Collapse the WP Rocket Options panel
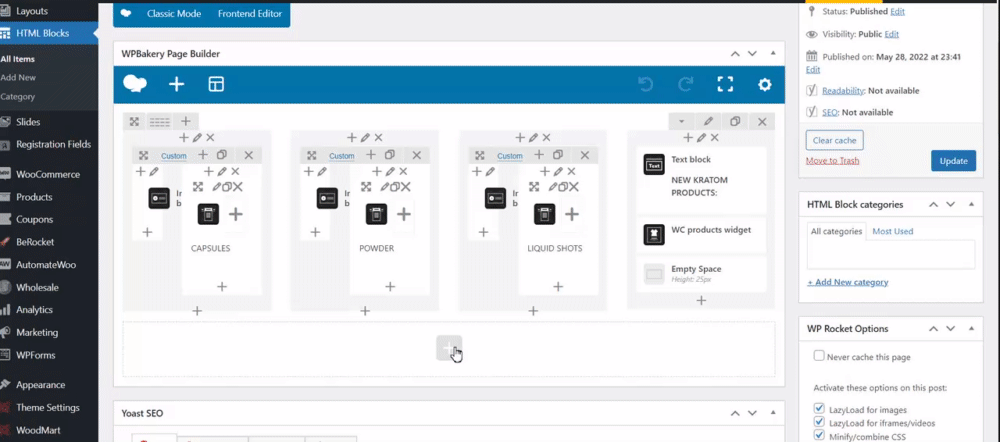The image size is (1000, 442). tap(971, 329)
